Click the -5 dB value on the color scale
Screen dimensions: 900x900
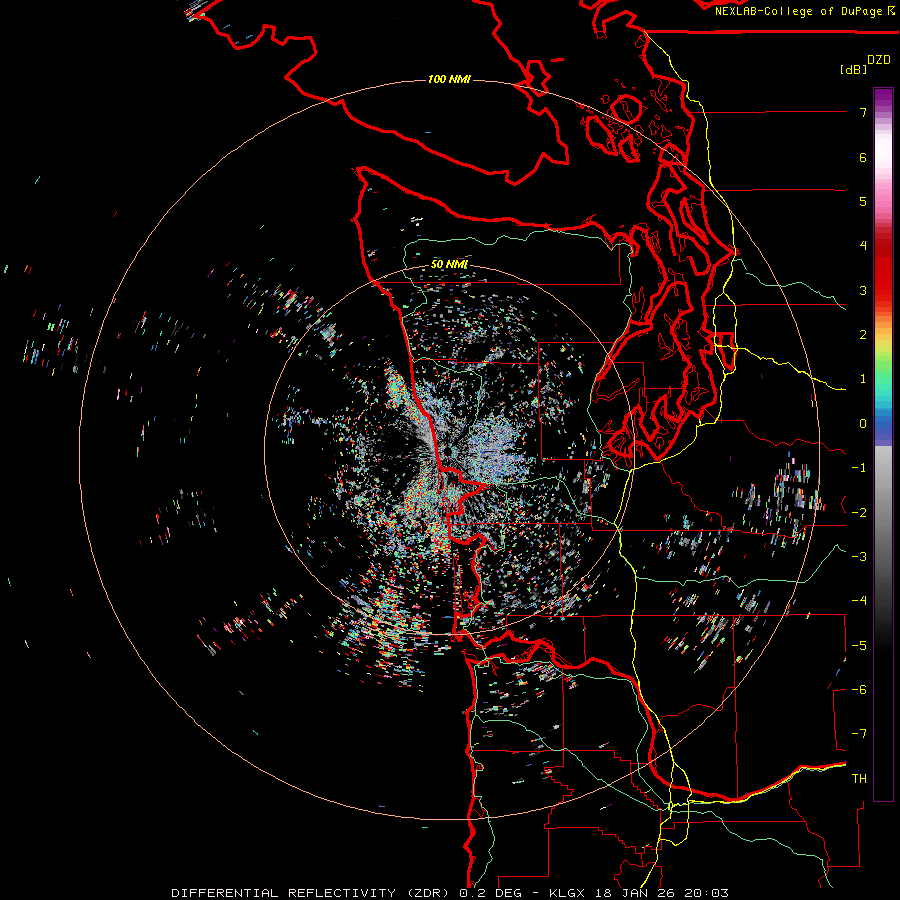859,646
